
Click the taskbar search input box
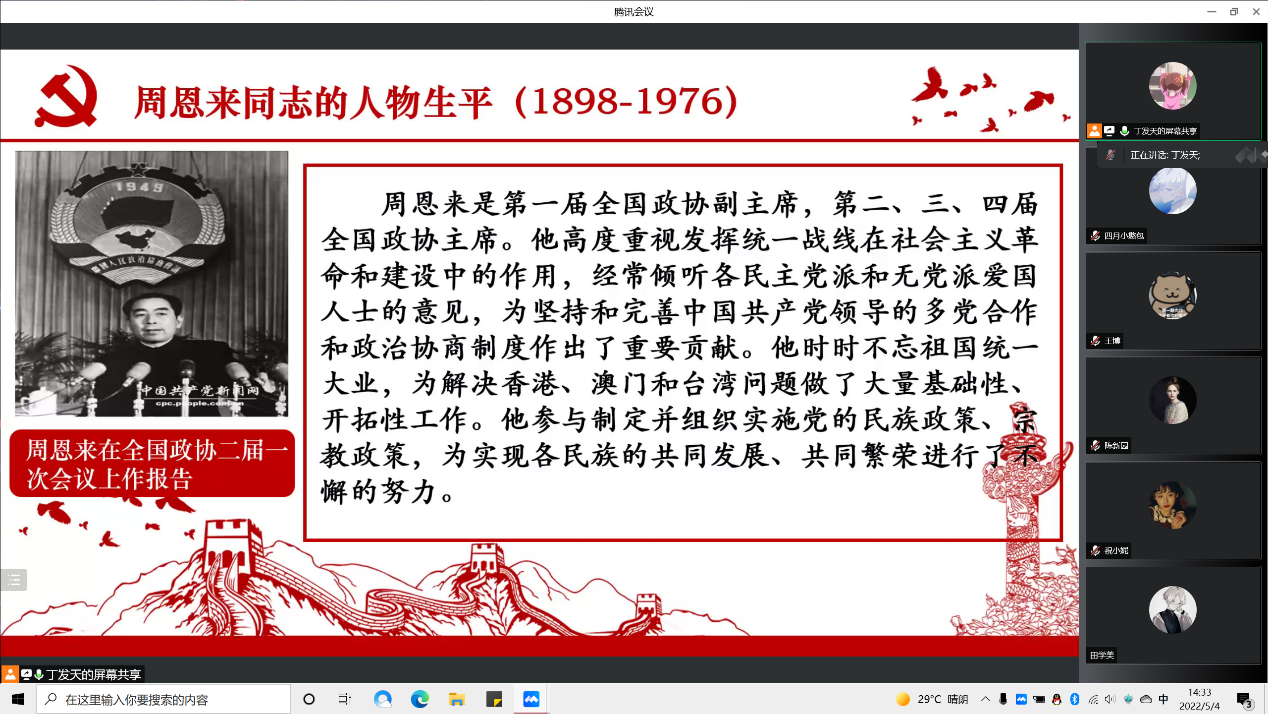(x=165, y=699)
